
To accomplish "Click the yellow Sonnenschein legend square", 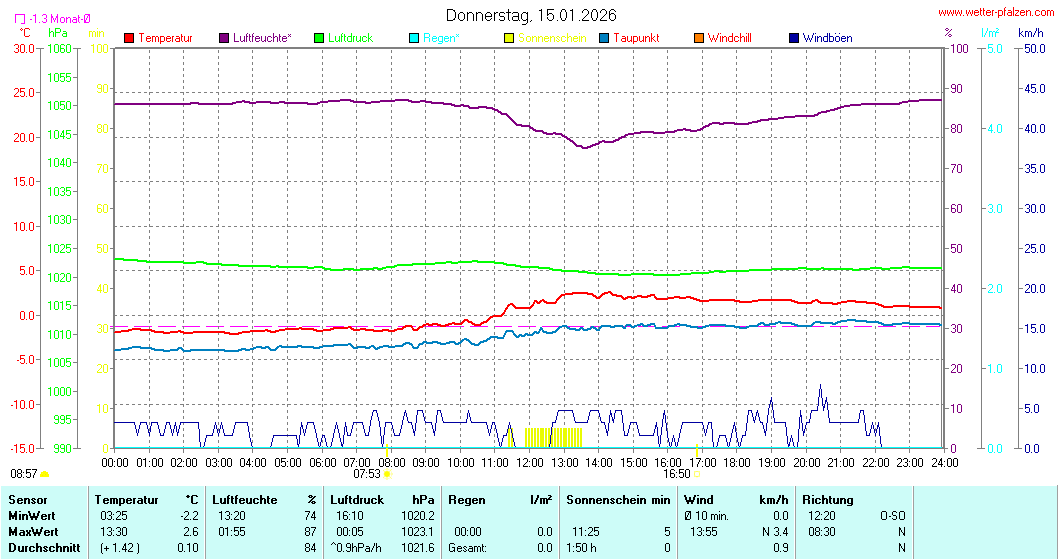I will (509, 38).
